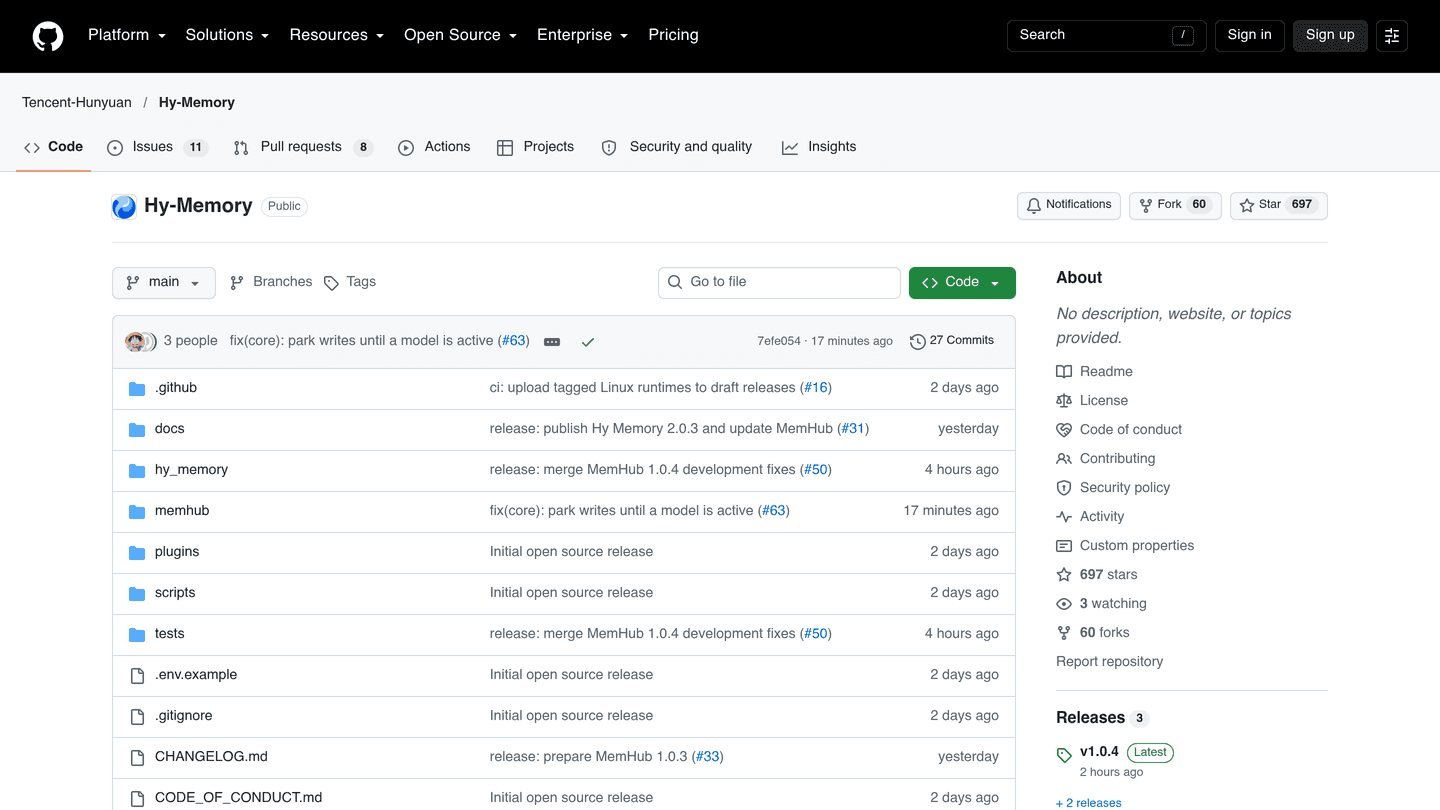This screenshot has width=1440, height=810.
Task: Open the Security policy link
Action: (1113, 488)
